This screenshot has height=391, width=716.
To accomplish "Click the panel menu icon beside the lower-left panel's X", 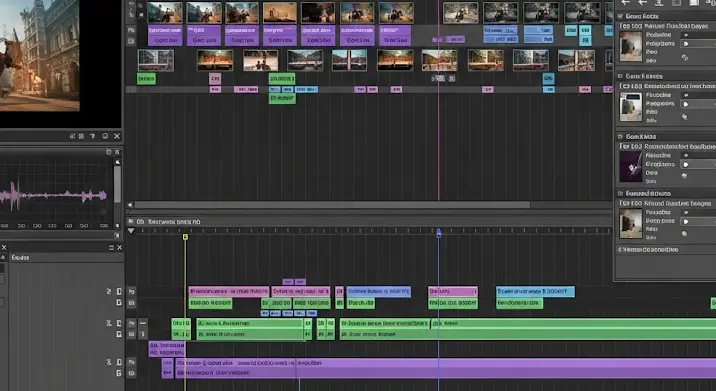I will 111,248.
